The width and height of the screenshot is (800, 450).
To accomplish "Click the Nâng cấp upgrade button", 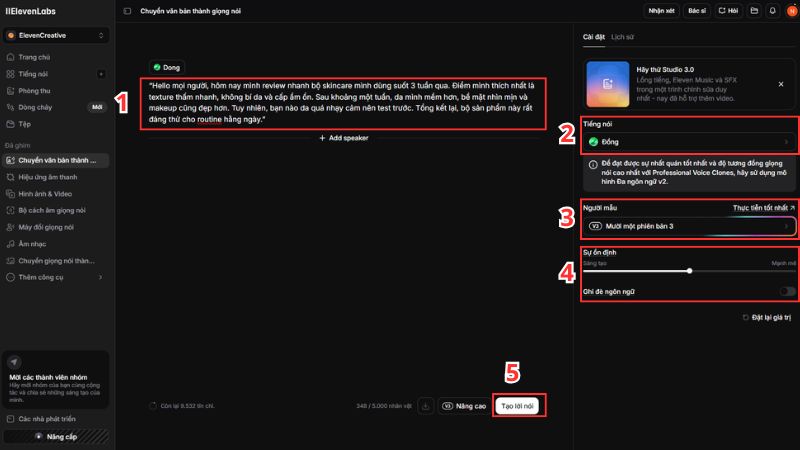I will [56, 437].
